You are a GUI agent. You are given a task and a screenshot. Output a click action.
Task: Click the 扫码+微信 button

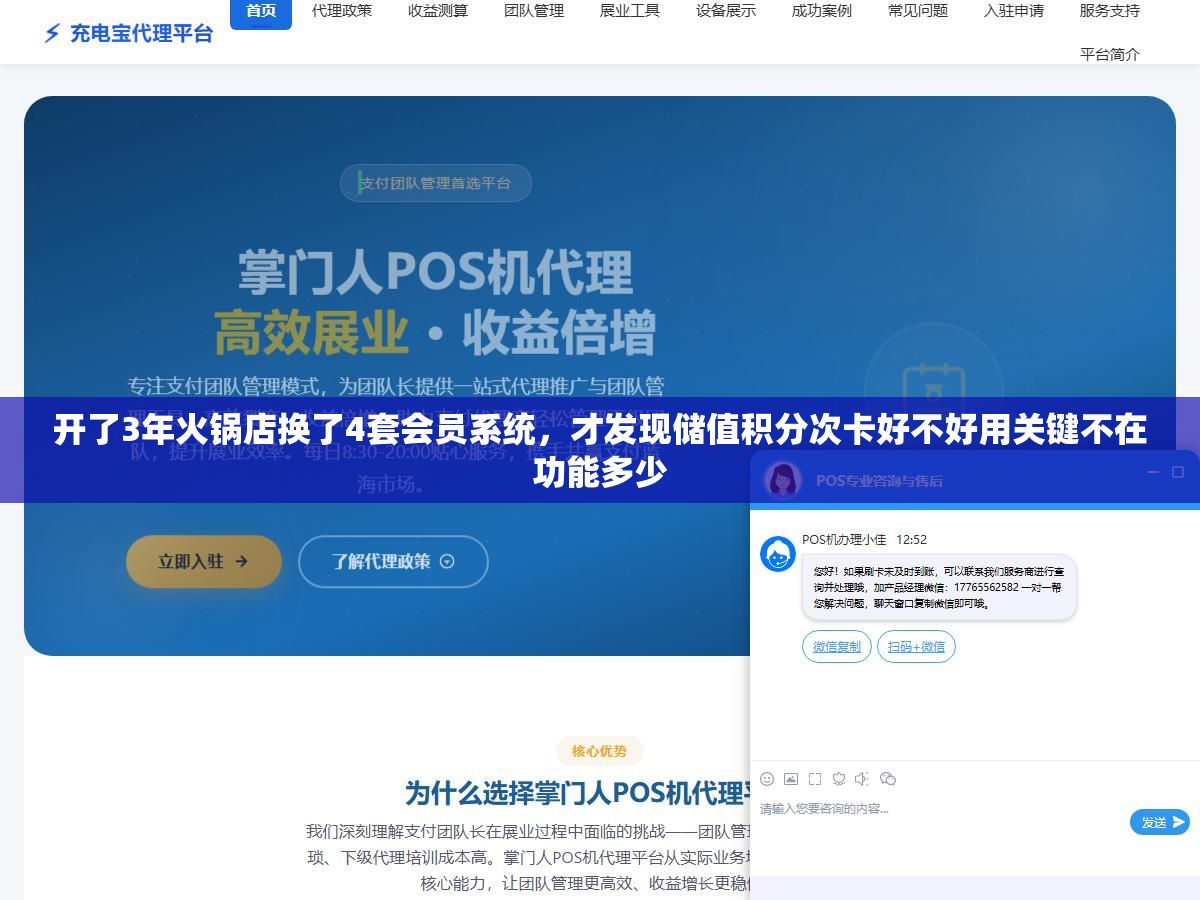[916, 646]
